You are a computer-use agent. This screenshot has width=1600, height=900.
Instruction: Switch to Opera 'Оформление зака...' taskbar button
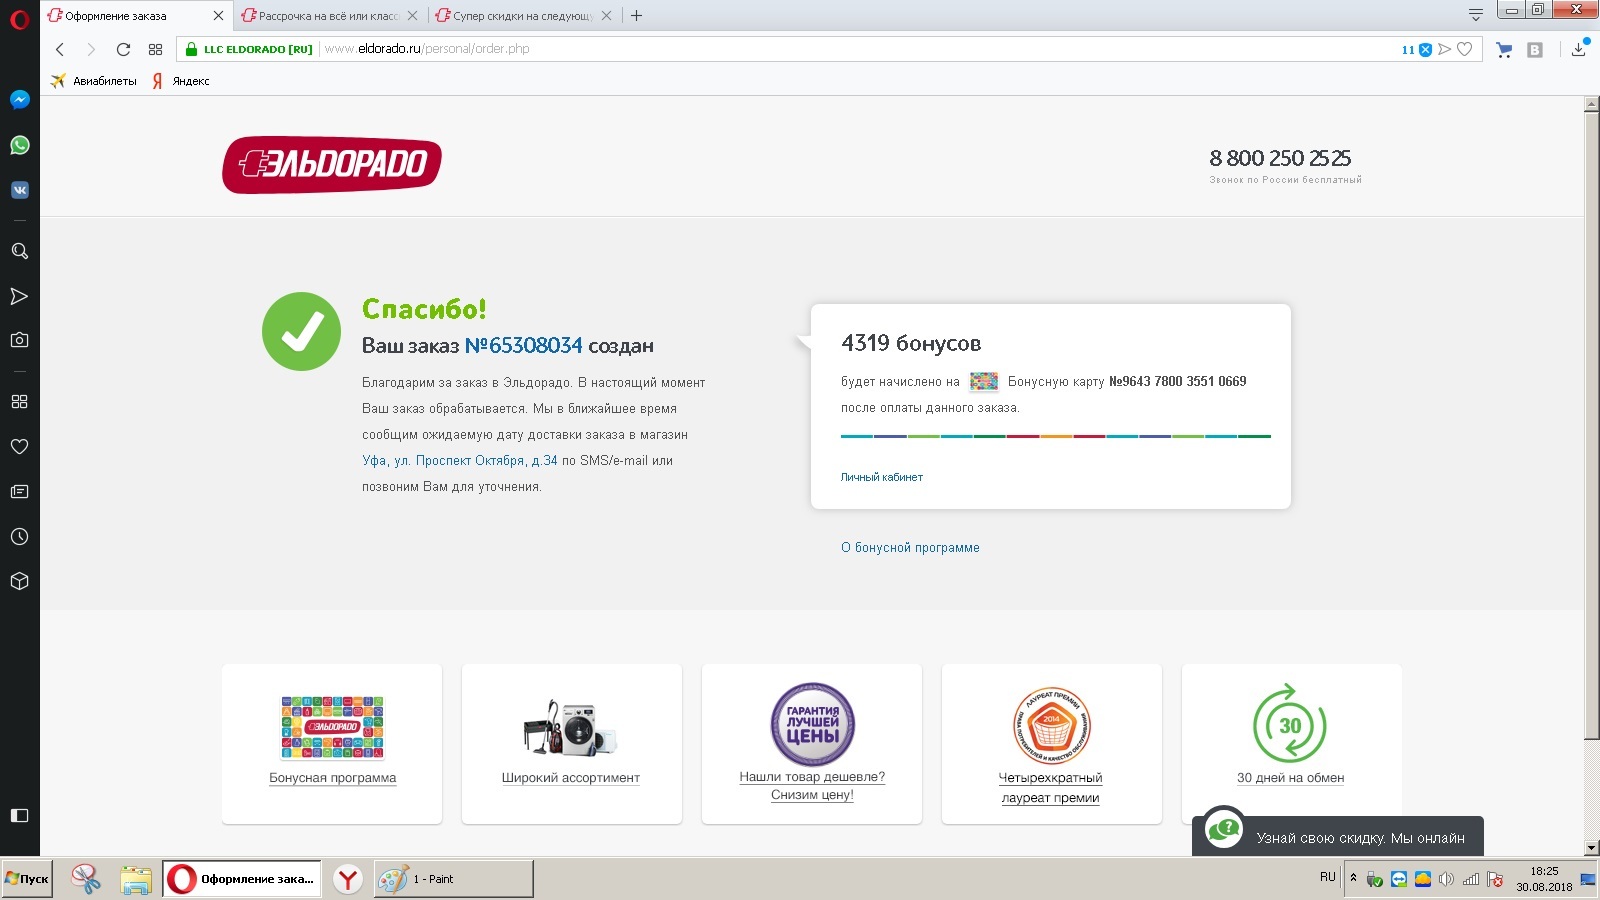tap(242, 879)
